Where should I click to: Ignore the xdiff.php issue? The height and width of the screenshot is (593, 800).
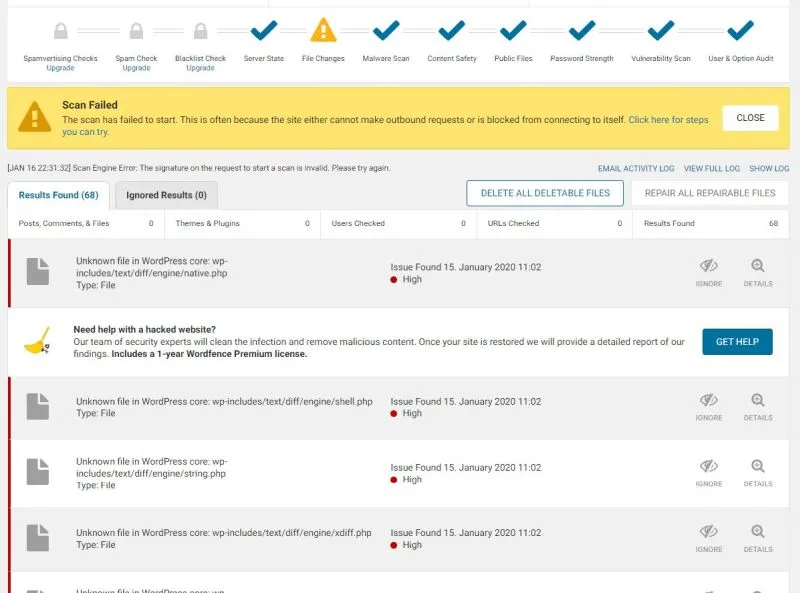pyautogui.click(x=709, y=538)
